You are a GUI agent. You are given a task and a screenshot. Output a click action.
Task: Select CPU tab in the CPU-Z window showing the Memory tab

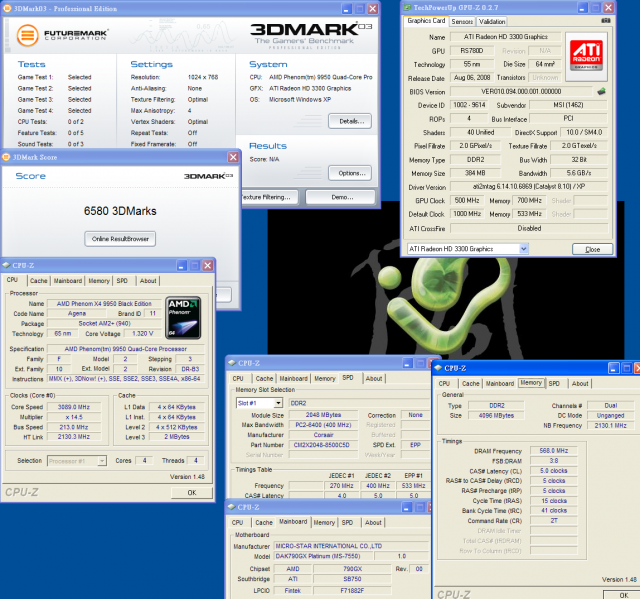click(x=444, y=384)
